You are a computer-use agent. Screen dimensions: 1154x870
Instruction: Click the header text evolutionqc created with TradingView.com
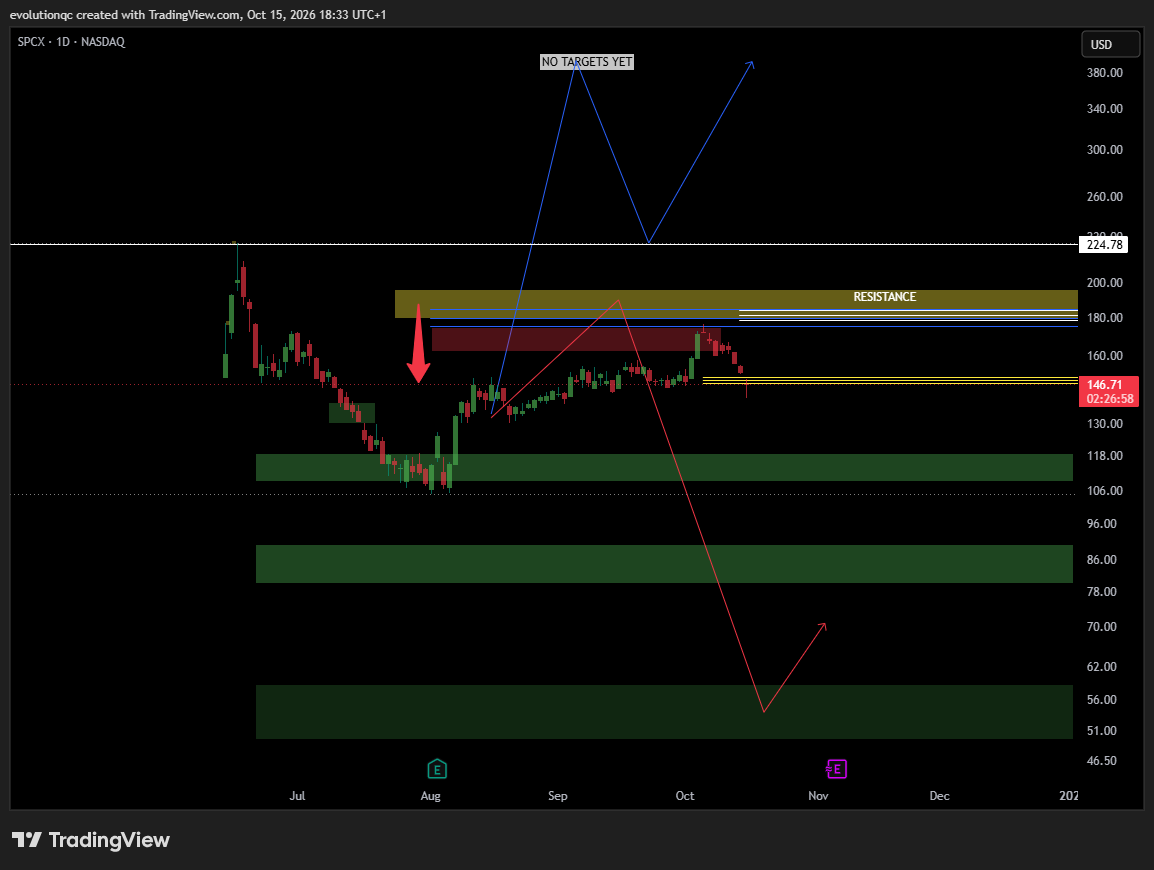(125, 15)
